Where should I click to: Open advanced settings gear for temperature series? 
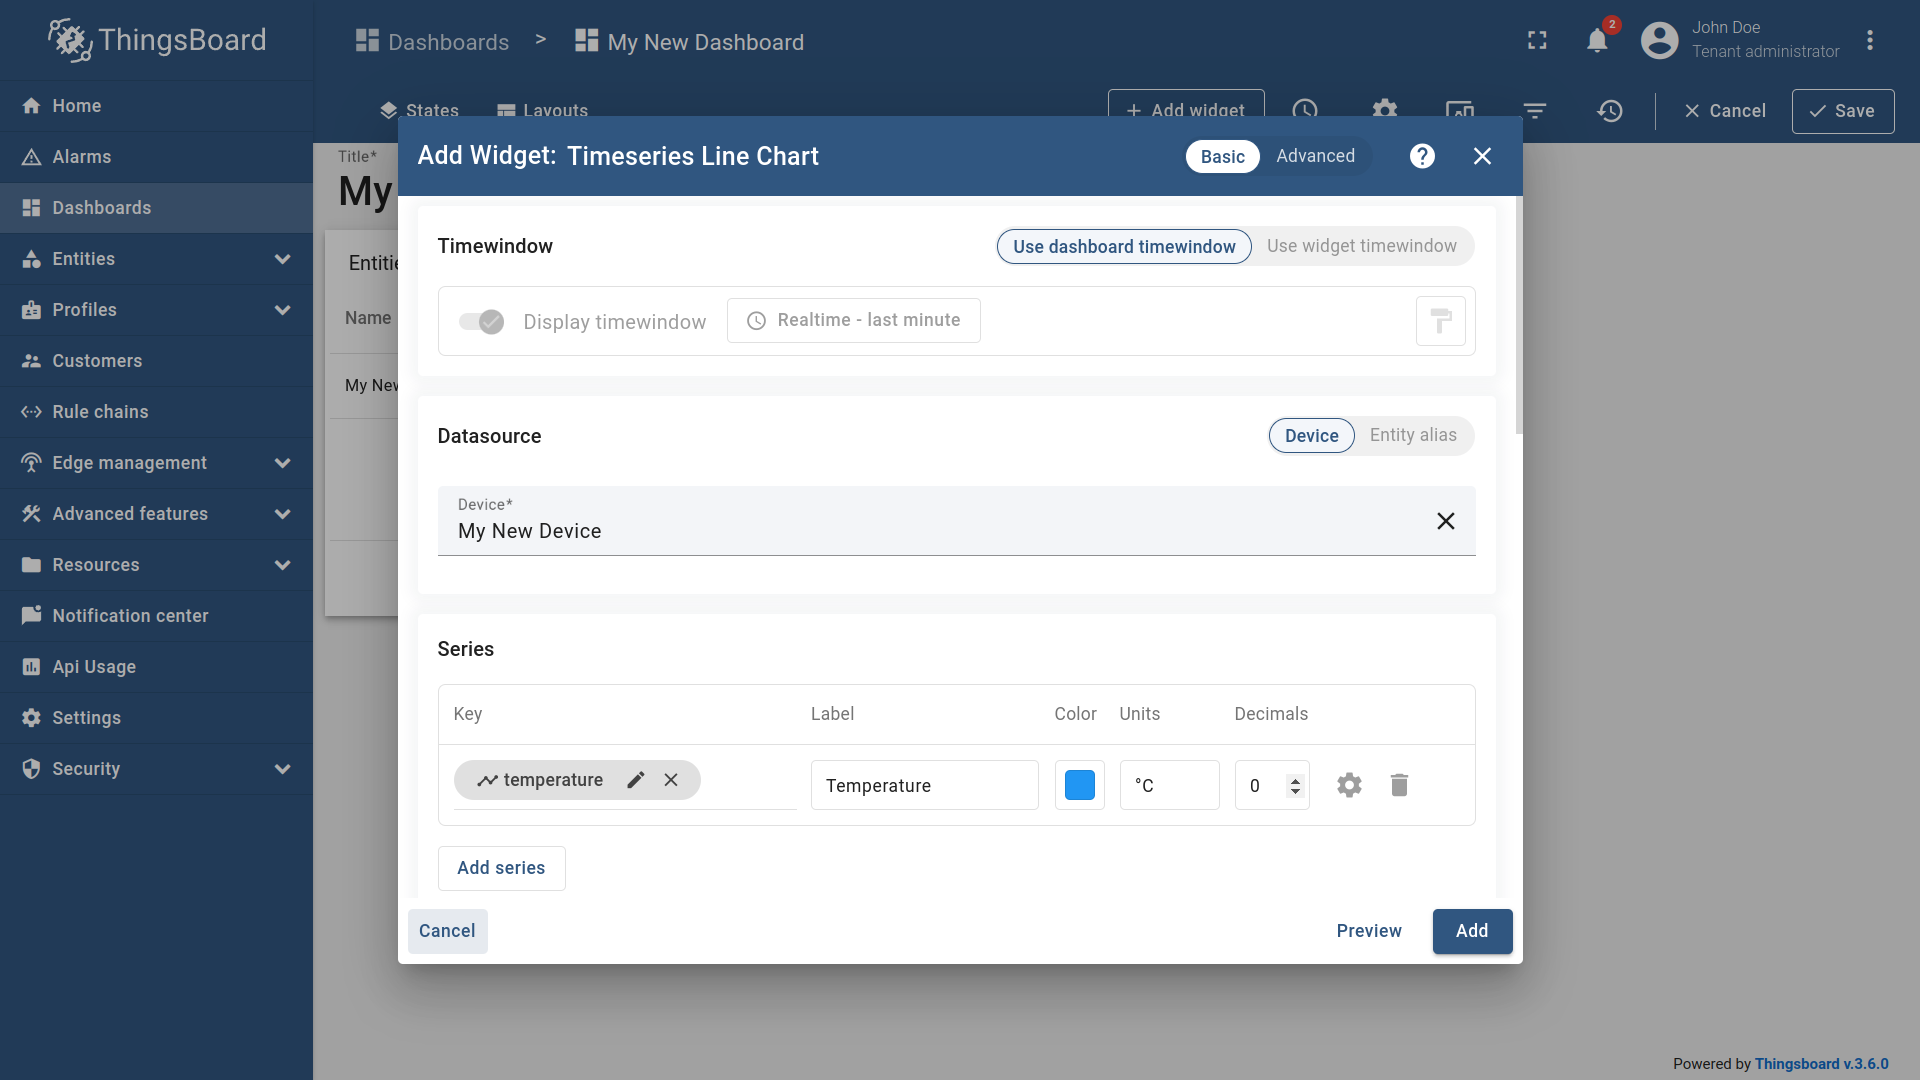[x=1349, y=785]
